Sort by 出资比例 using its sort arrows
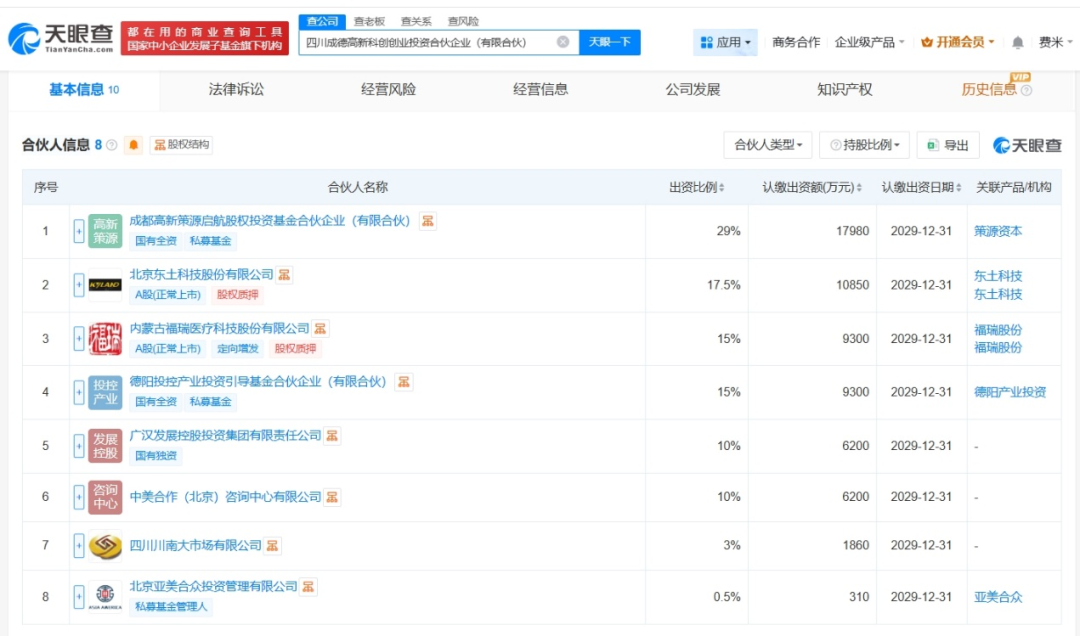The width and height of the screenshot is (1080, 636). pos(721,187)
